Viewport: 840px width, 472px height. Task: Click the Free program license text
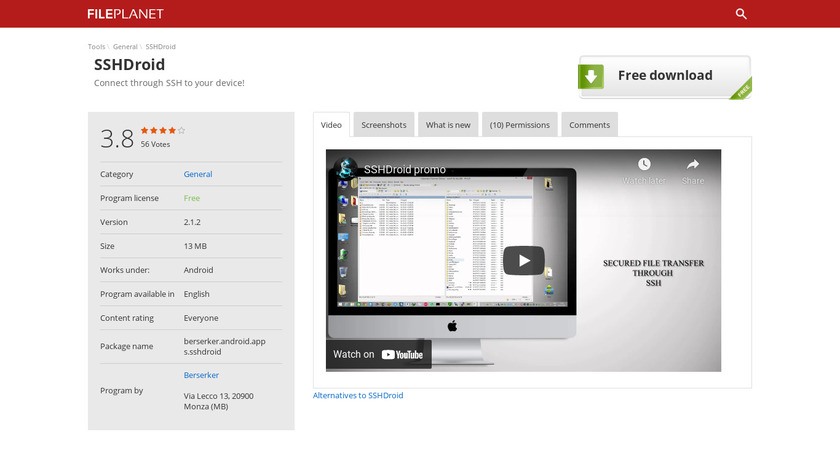(x=191, y=198)
